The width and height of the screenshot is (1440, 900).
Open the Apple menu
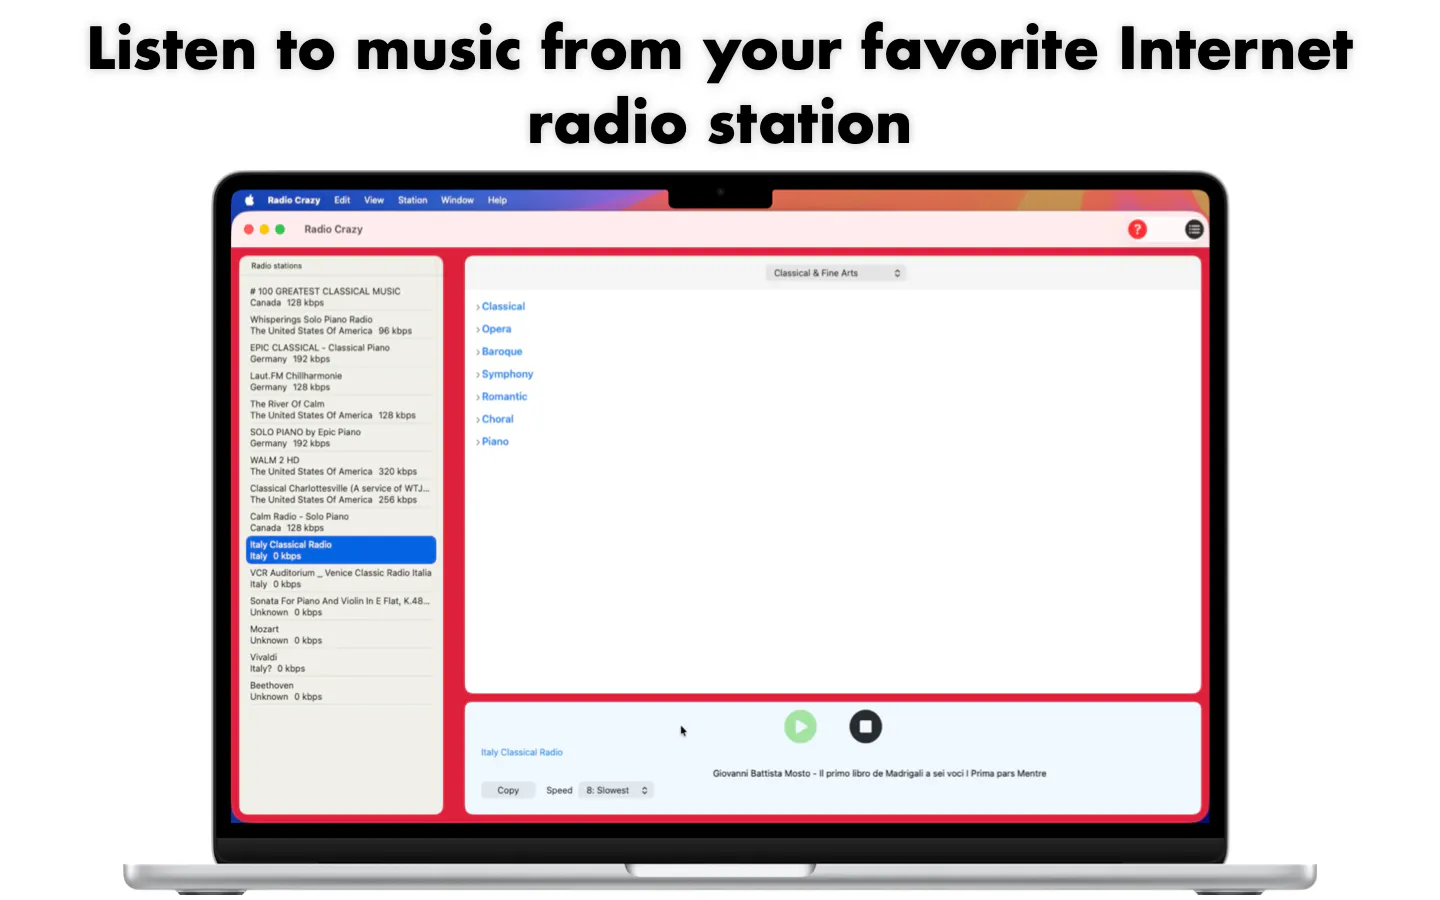tap(250, 200)
